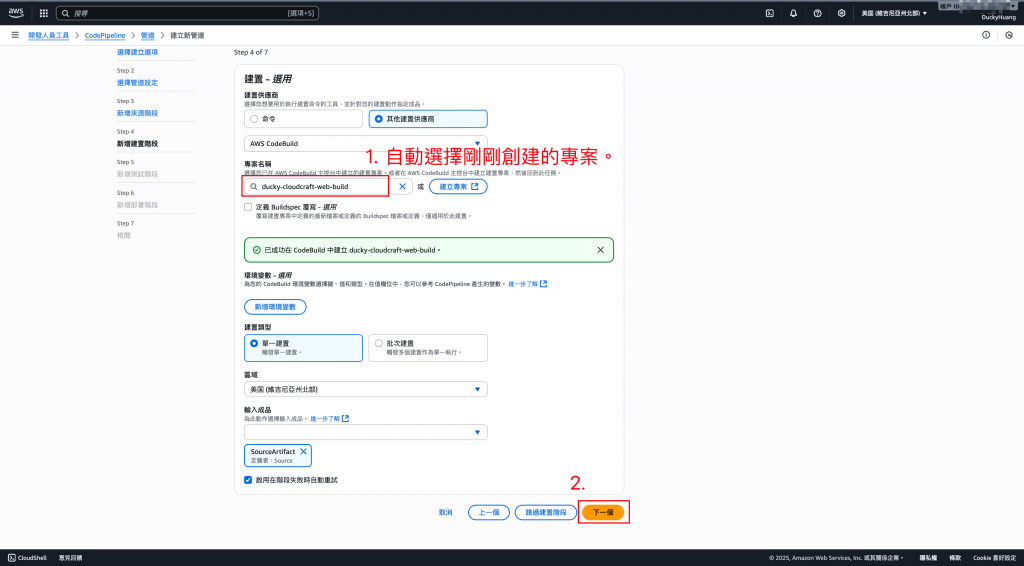Click the 上一個 previous button
The image size is (1024, 566).
click(x=488, y=512)
